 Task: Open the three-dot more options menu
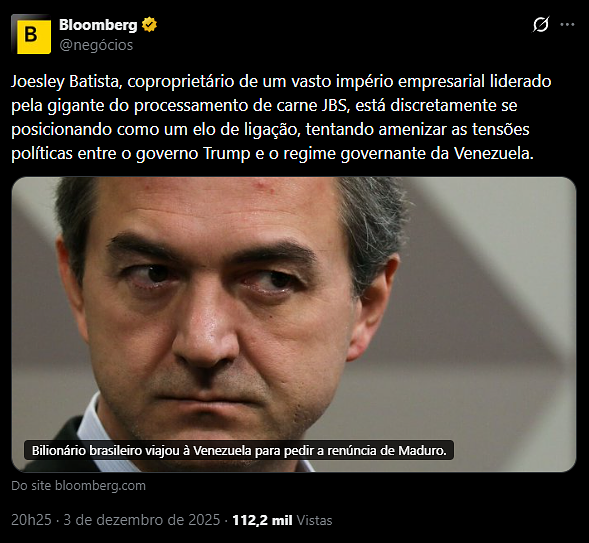[567, 25]
